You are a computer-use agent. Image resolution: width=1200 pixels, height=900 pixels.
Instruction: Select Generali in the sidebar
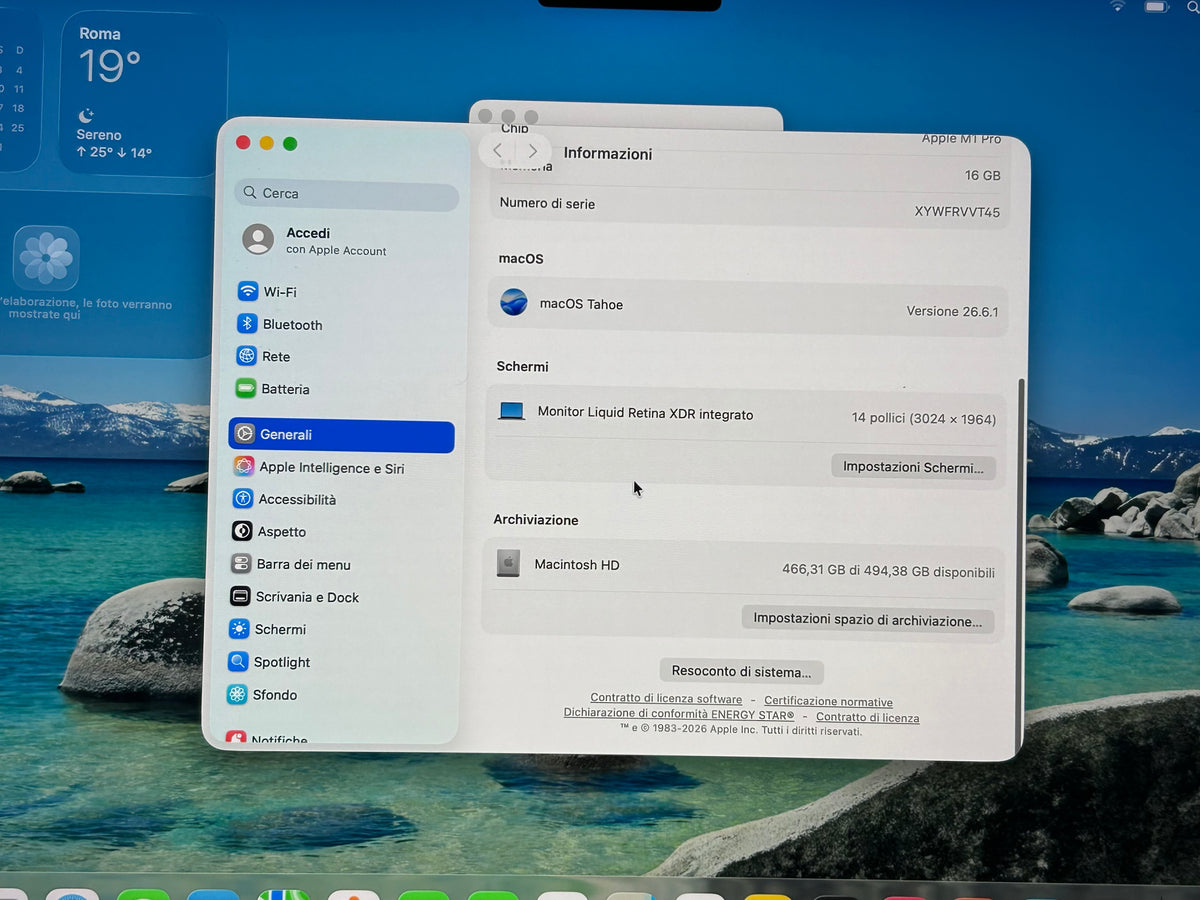[341, 435]
